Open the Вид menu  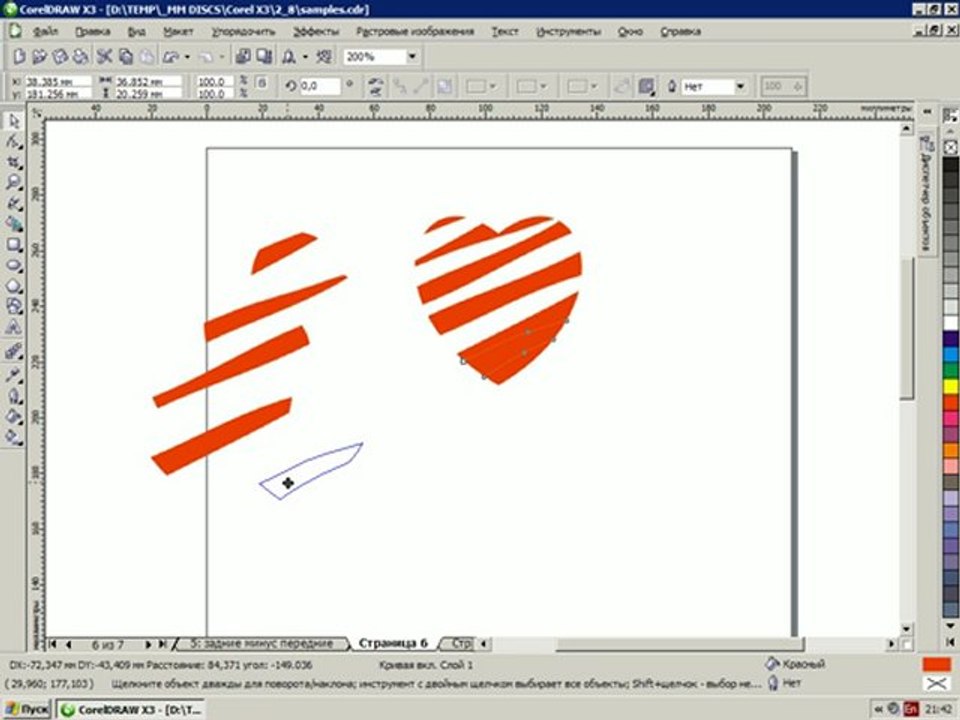point(137,31)
